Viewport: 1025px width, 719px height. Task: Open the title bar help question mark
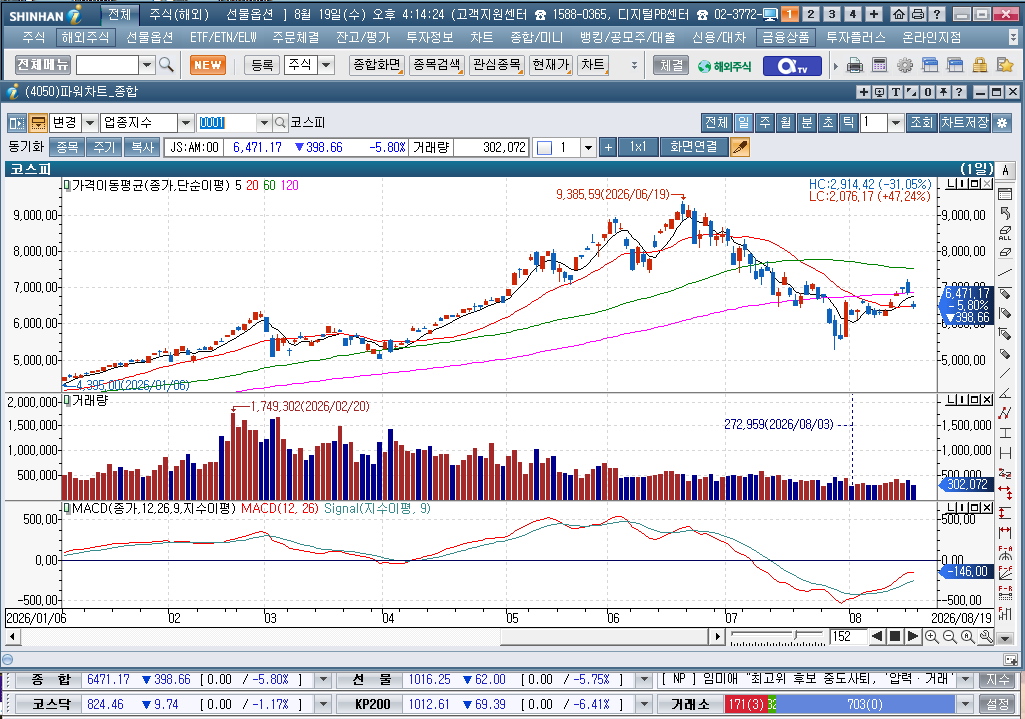[936, 14]
